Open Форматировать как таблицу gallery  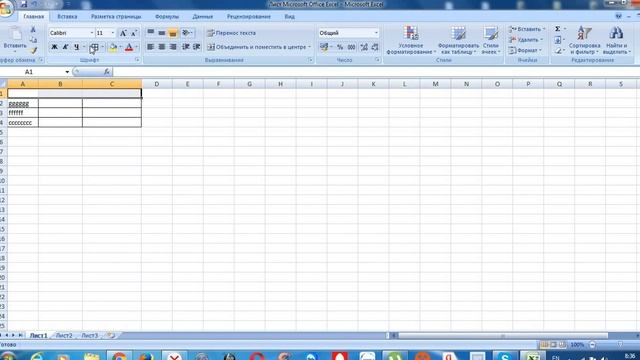tap(458, 40)
